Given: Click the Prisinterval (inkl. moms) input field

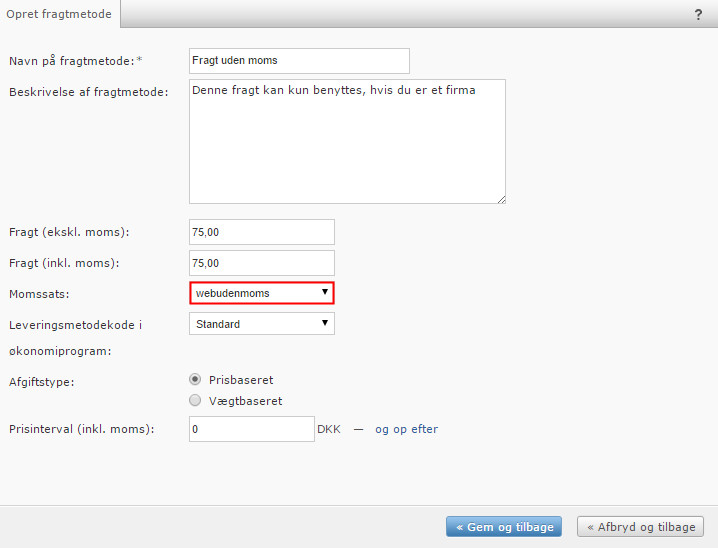Looking at the screenshot, I should pos(251,429).
